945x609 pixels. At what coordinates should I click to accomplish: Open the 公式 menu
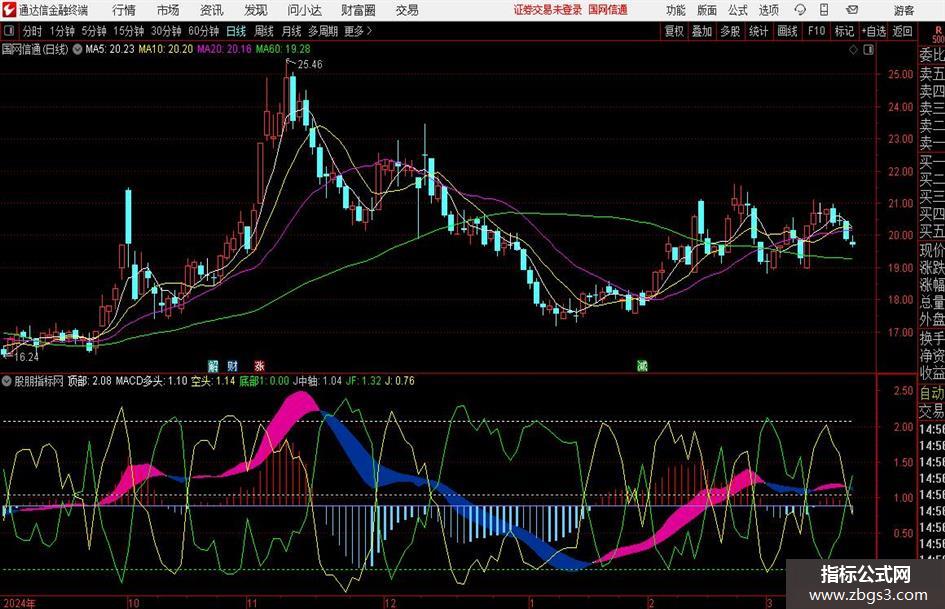[x=738, y=10]
